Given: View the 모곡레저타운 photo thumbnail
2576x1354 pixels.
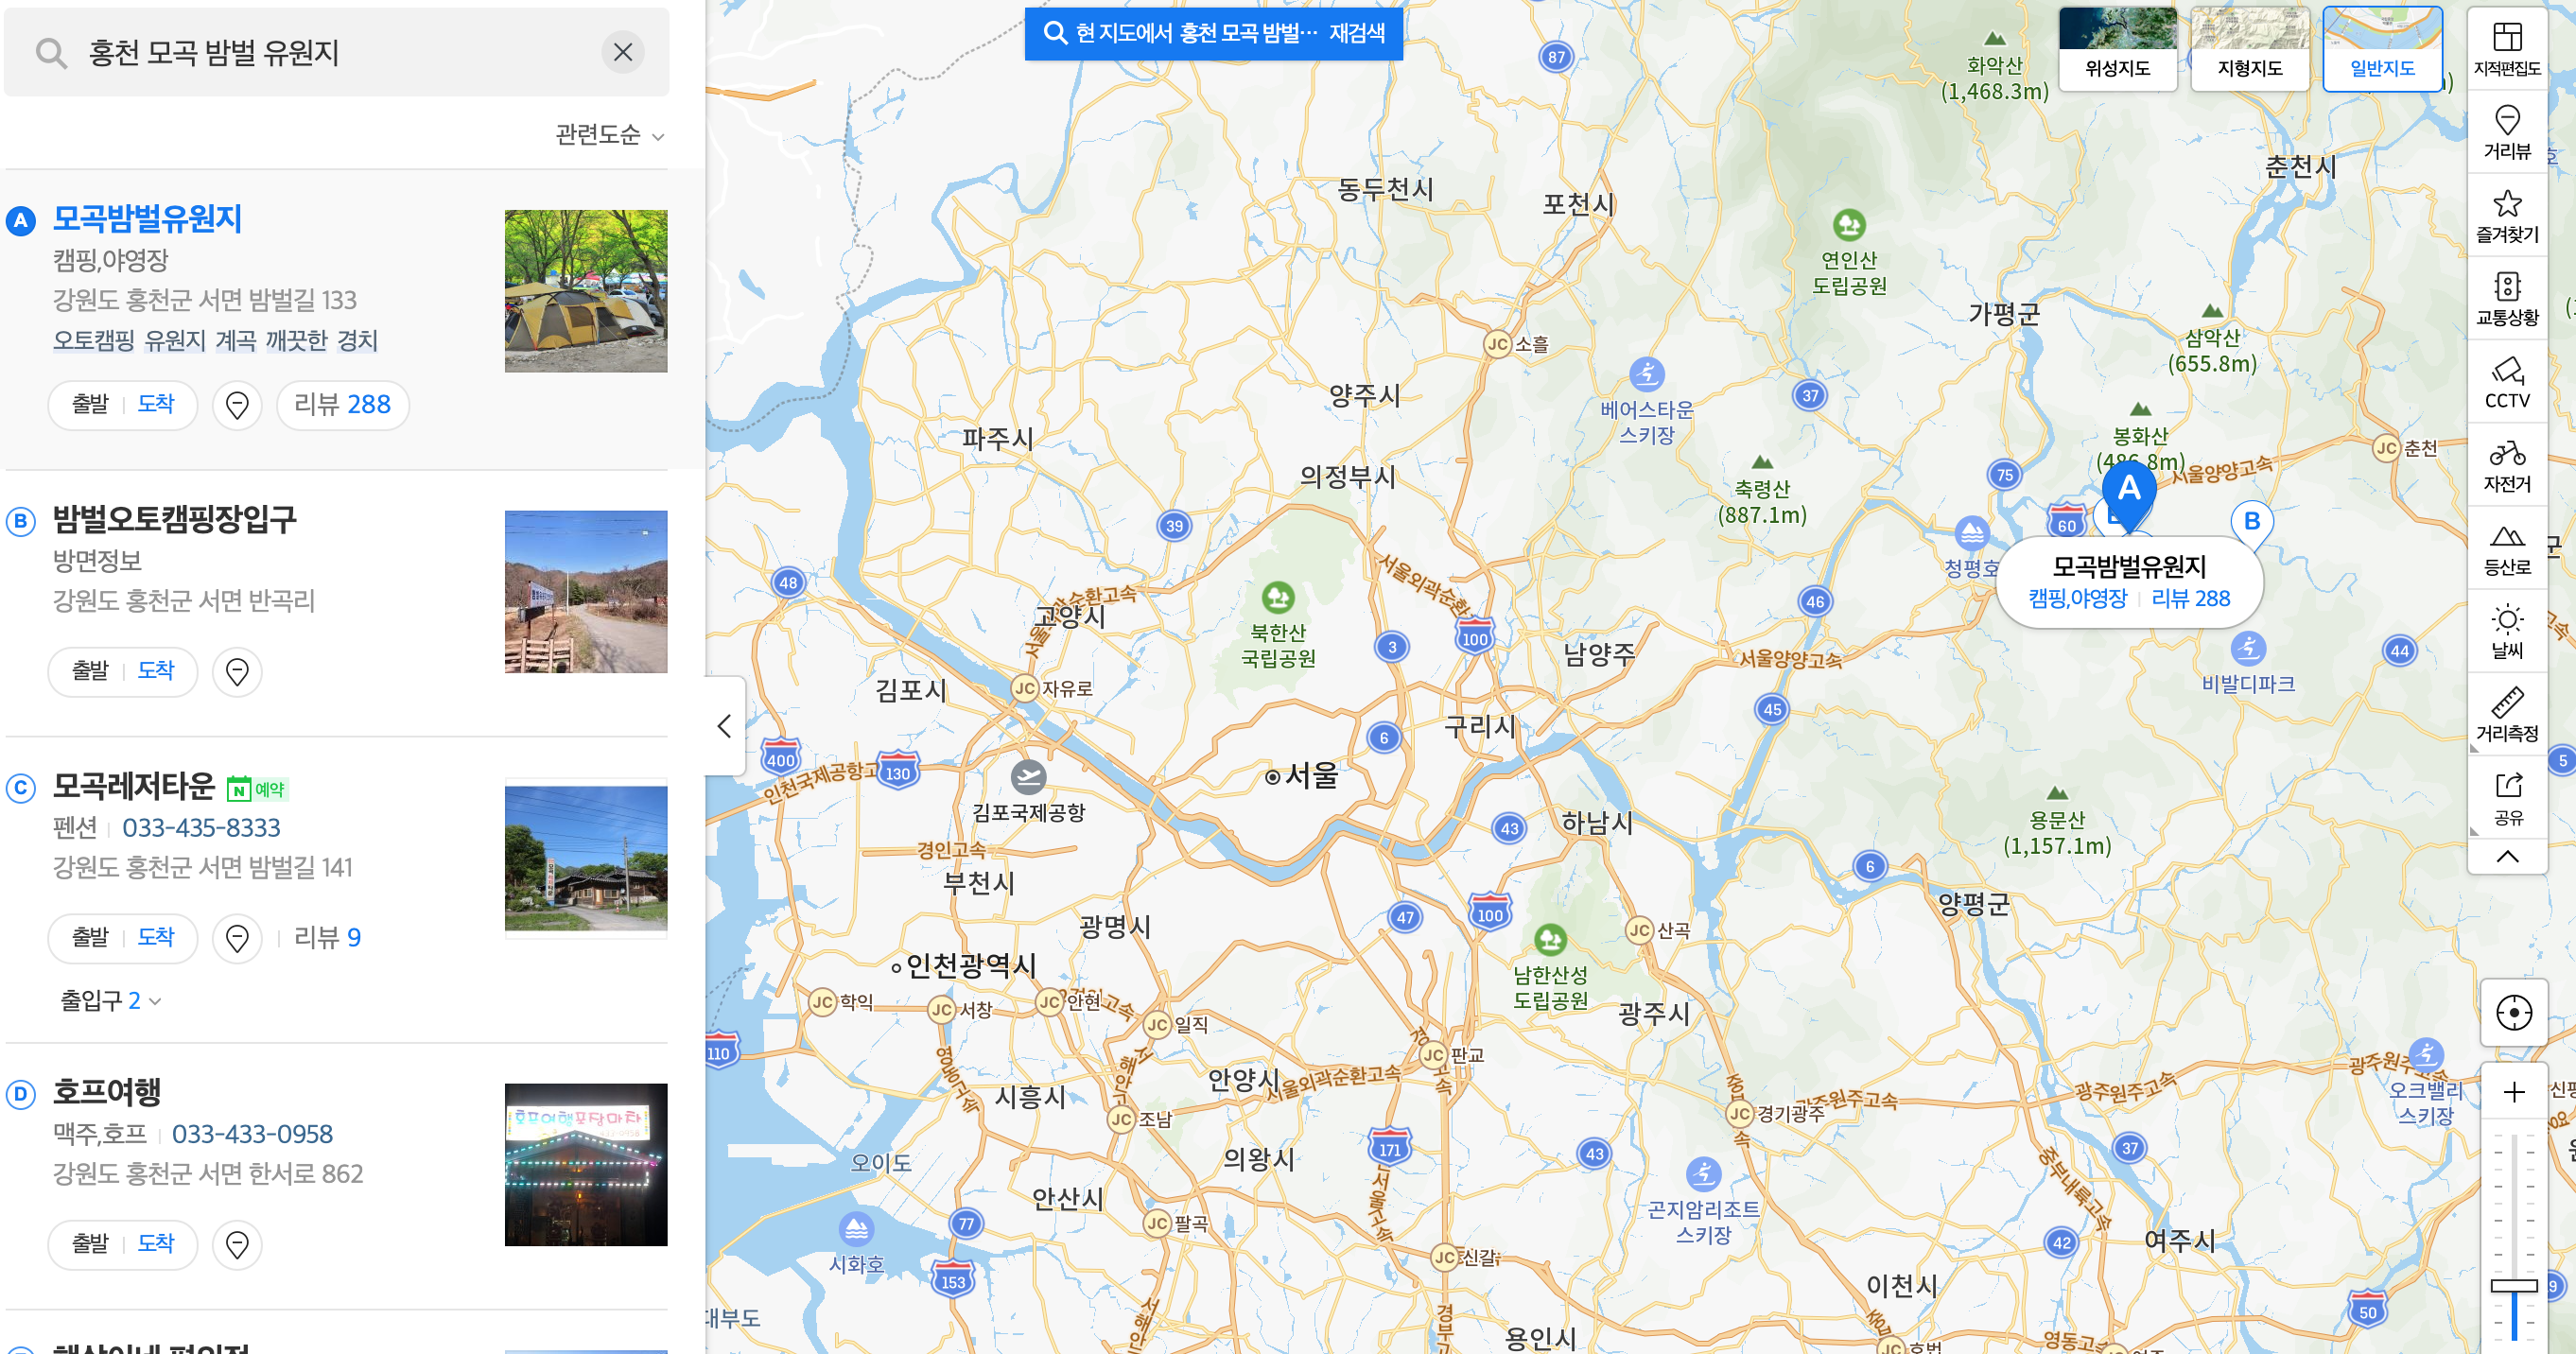Looking at the screenshot, I should 586,859.
